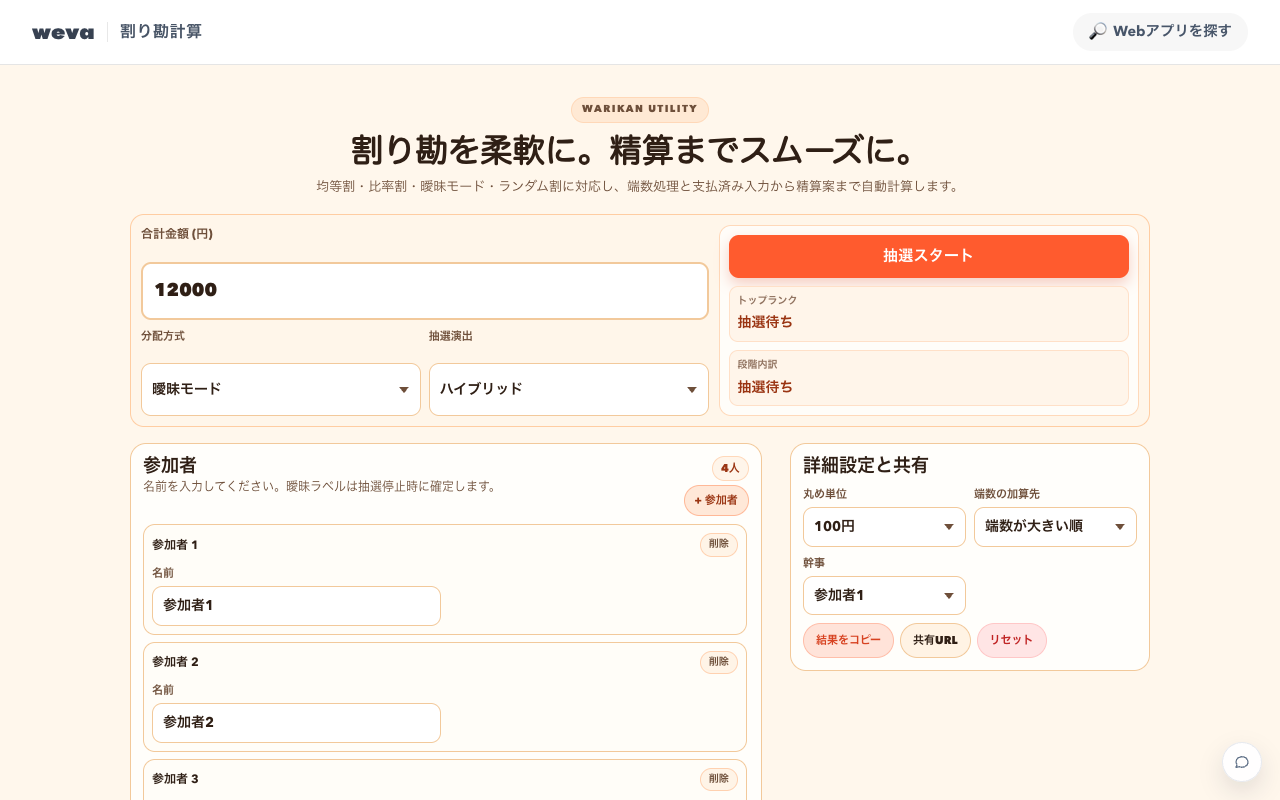Click the weva logo
The height and width of the screenshot is (800, 1280).
(x=62, y=32)
